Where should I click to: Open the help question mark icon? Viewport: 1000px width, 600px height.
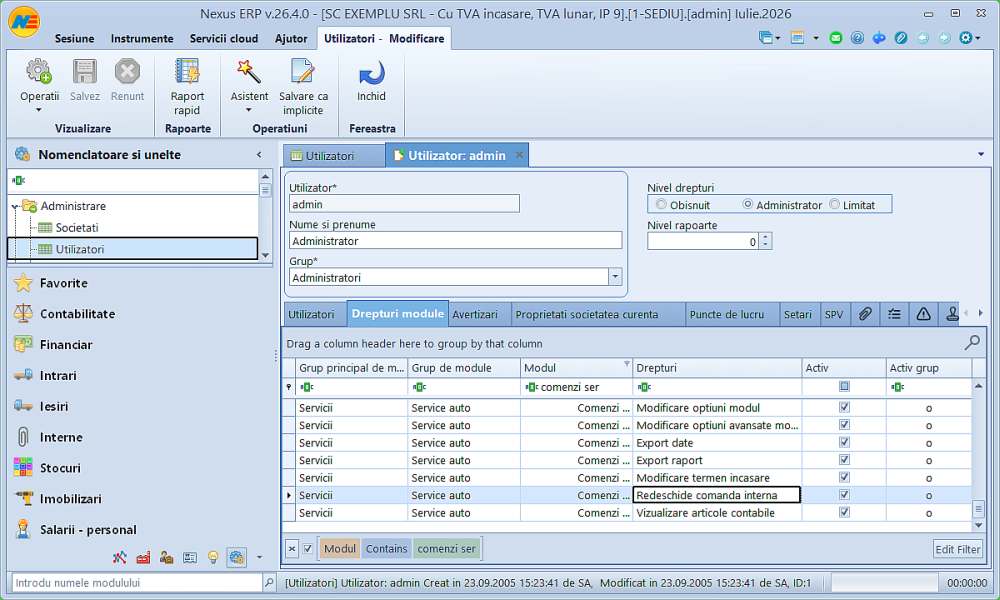[x=857, y=38]
